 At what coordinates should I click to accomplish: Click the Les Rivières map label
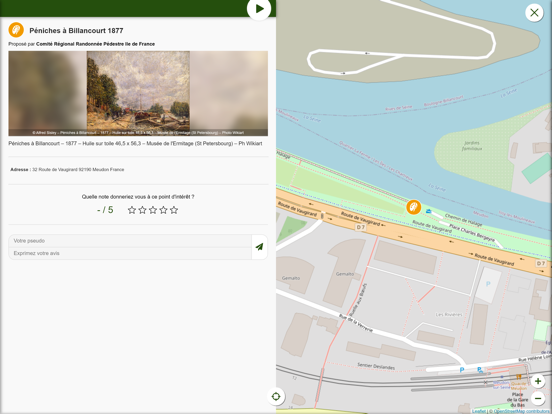[449, 314]
